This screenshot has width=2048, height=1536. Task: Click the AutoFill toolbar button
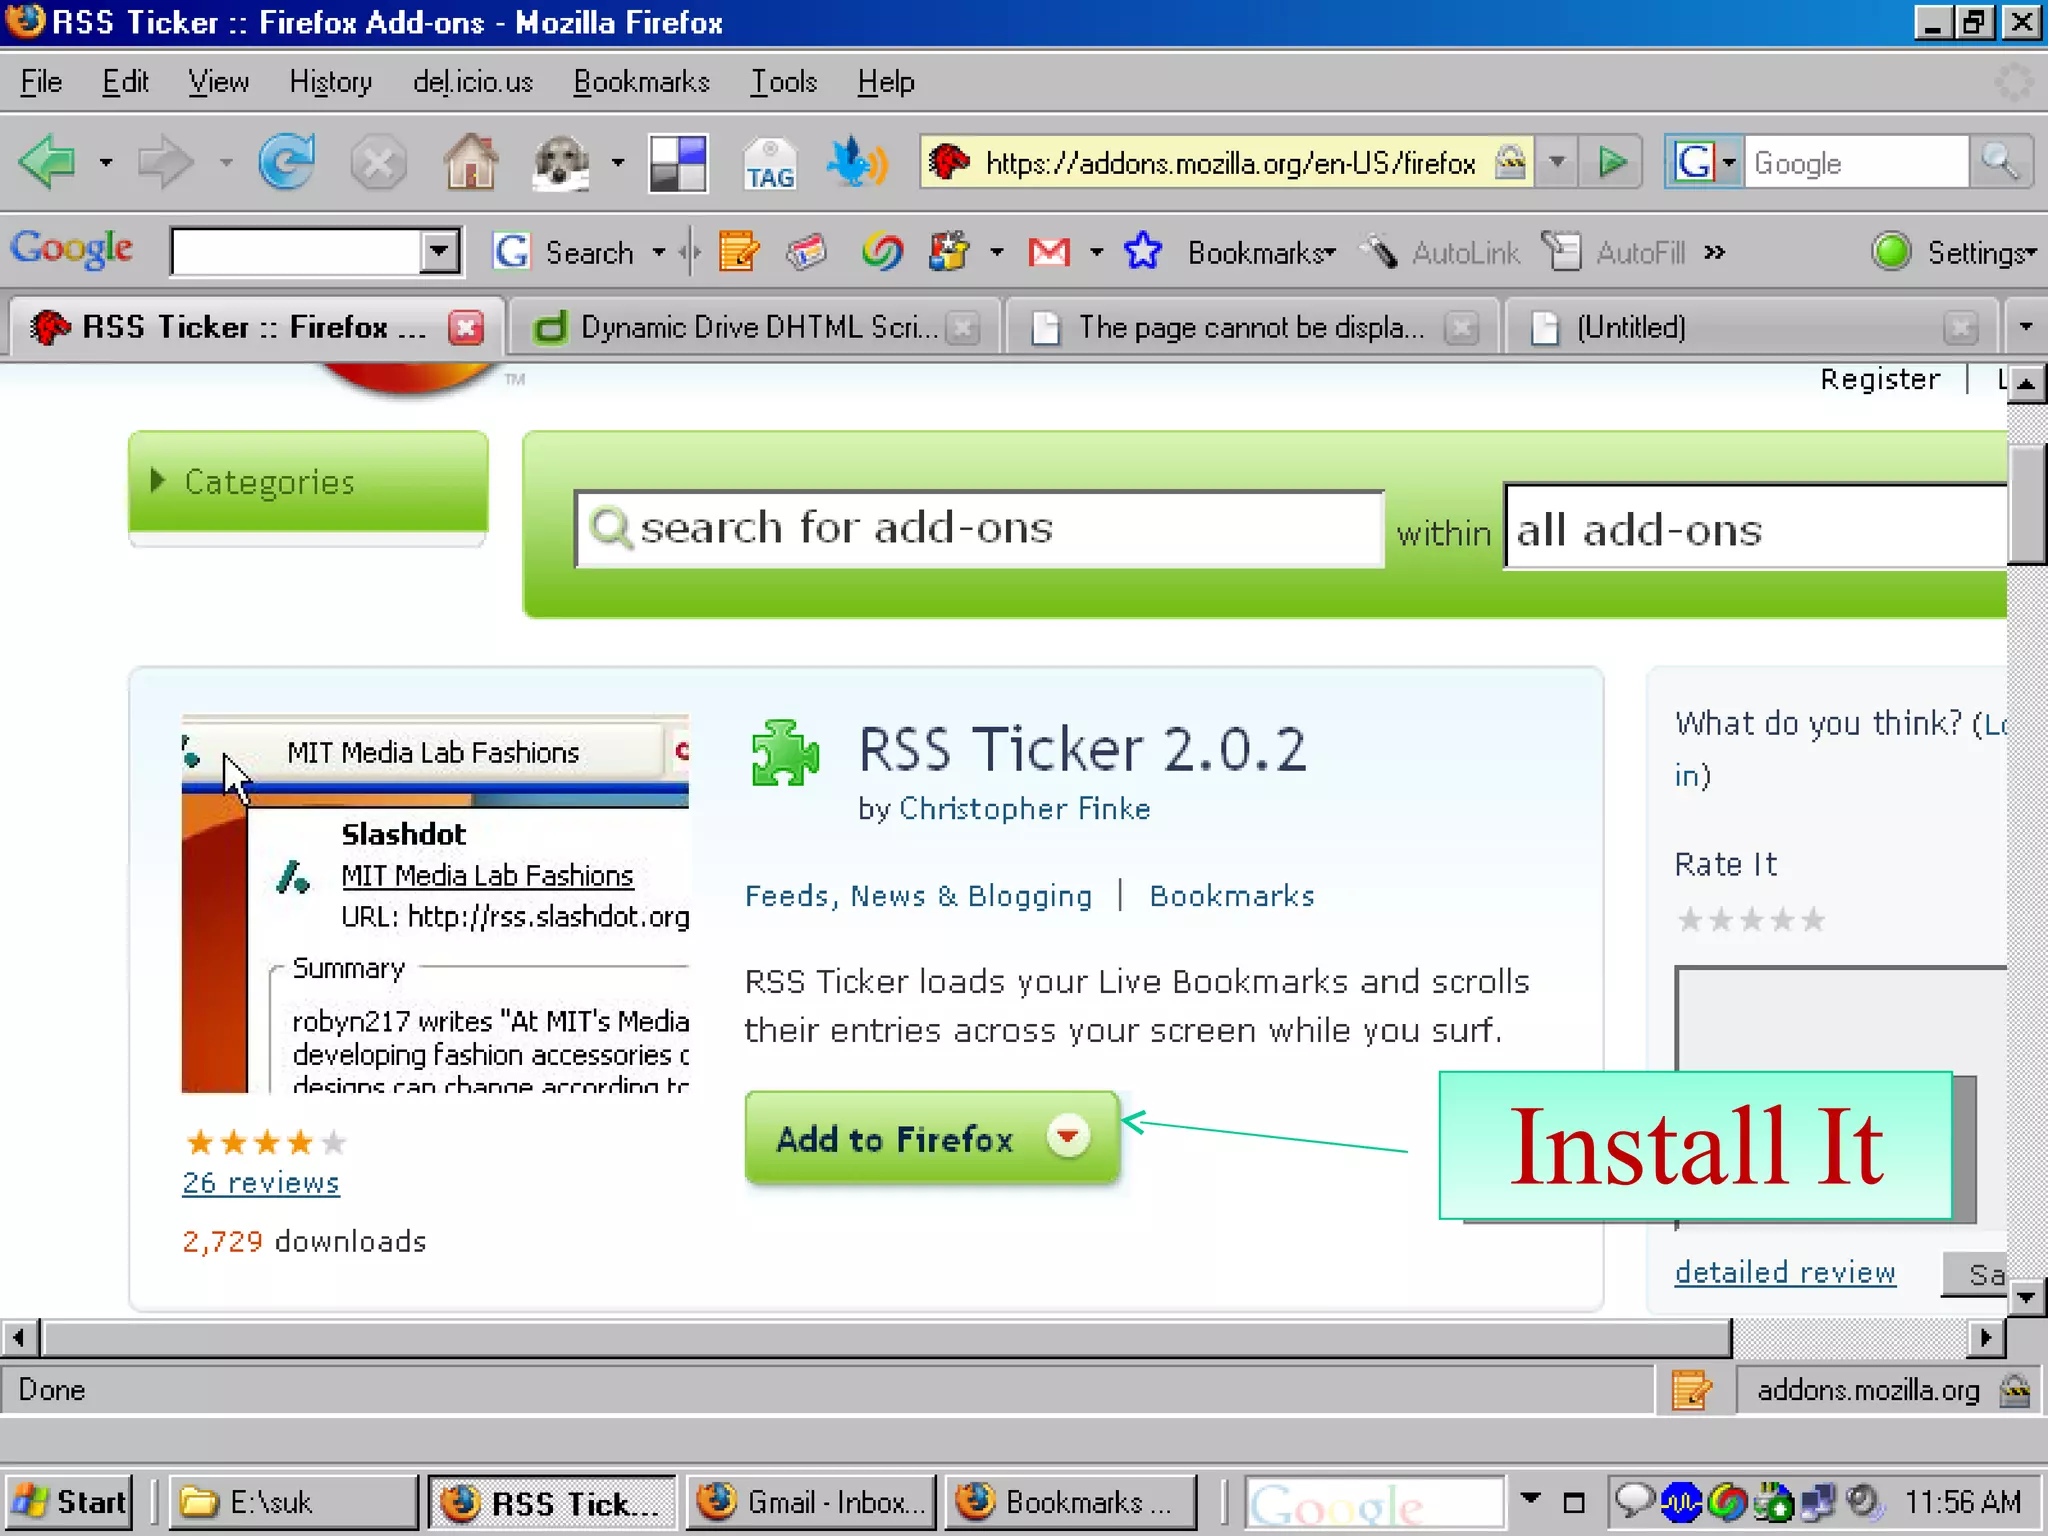(x=1614, y=252)
